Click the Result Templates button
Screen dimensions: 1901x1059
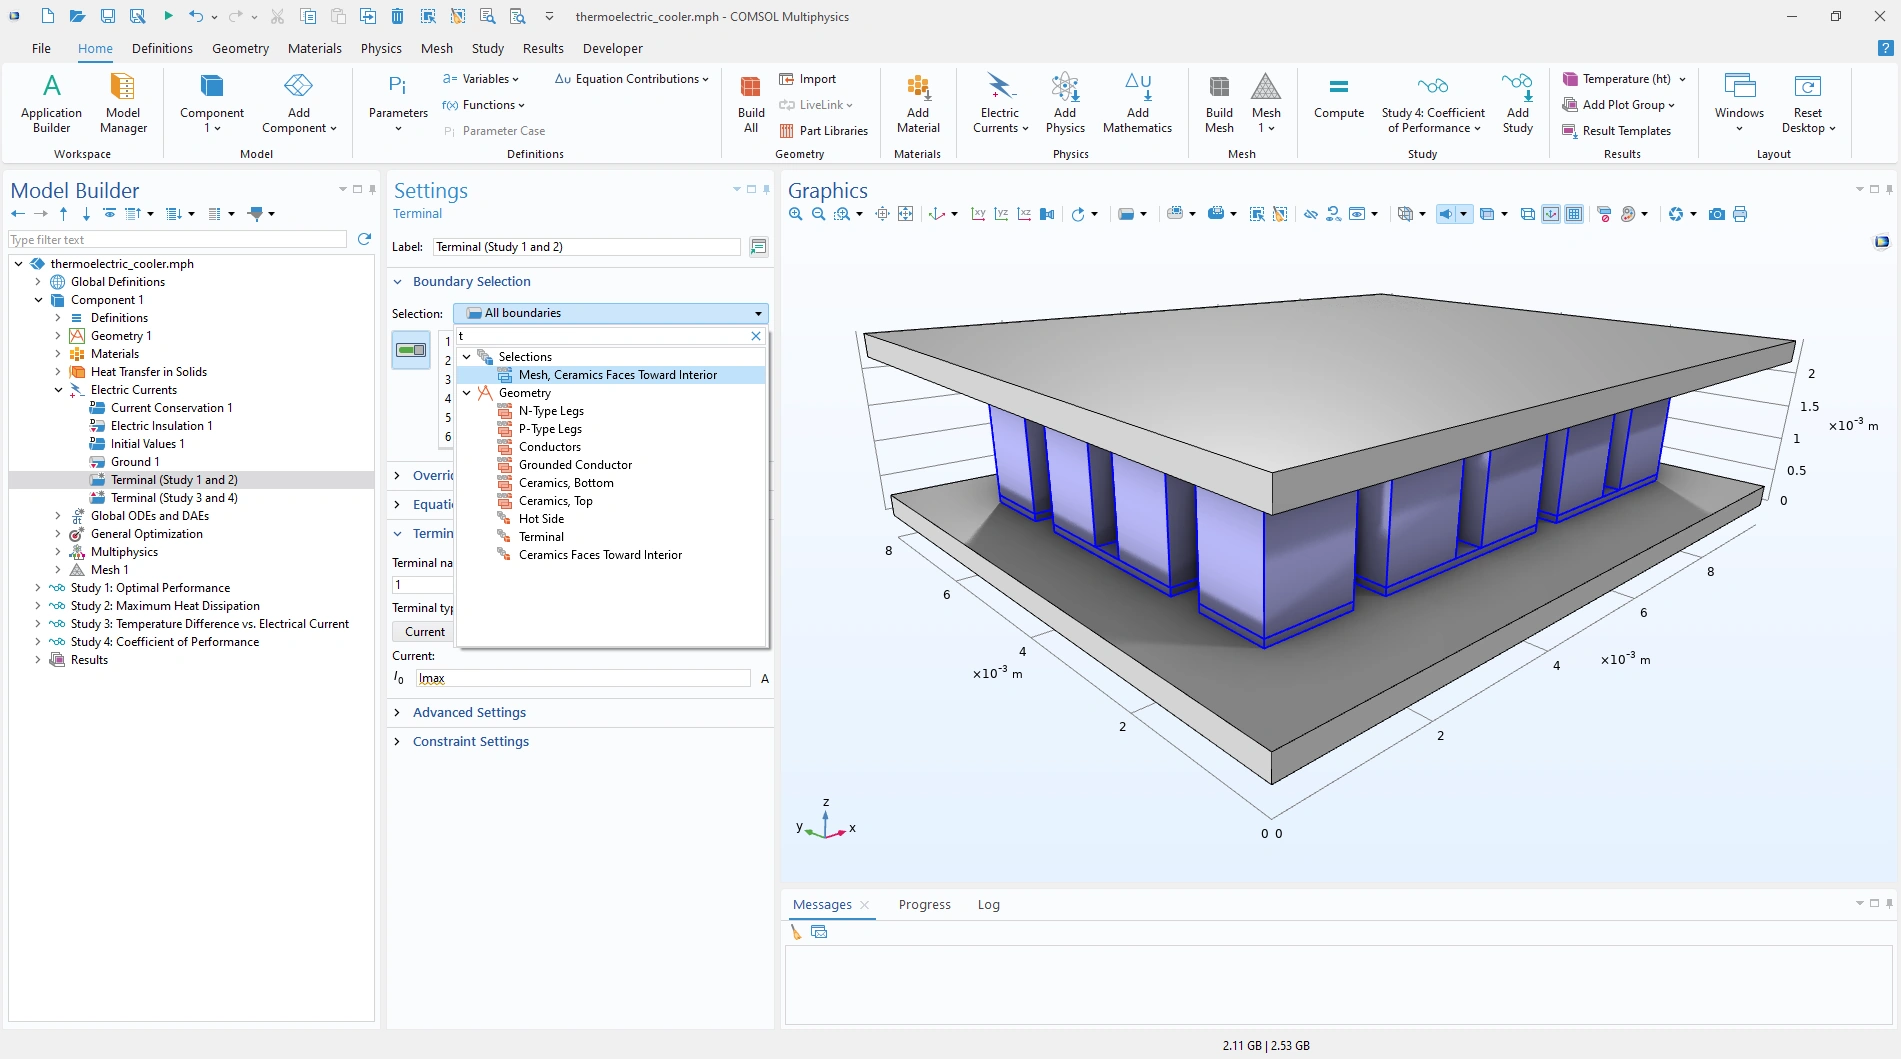point(1617,131)
